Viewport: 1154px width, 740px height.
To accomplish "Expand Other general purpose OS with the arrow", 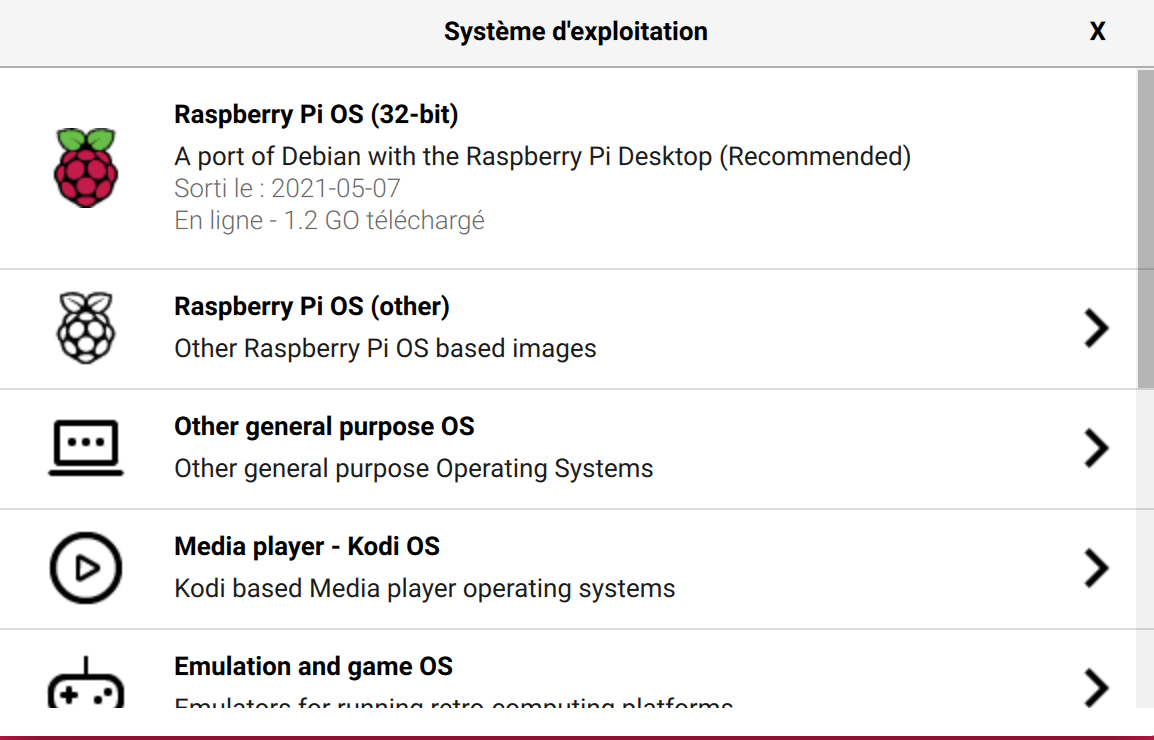I will [1097, 448].
